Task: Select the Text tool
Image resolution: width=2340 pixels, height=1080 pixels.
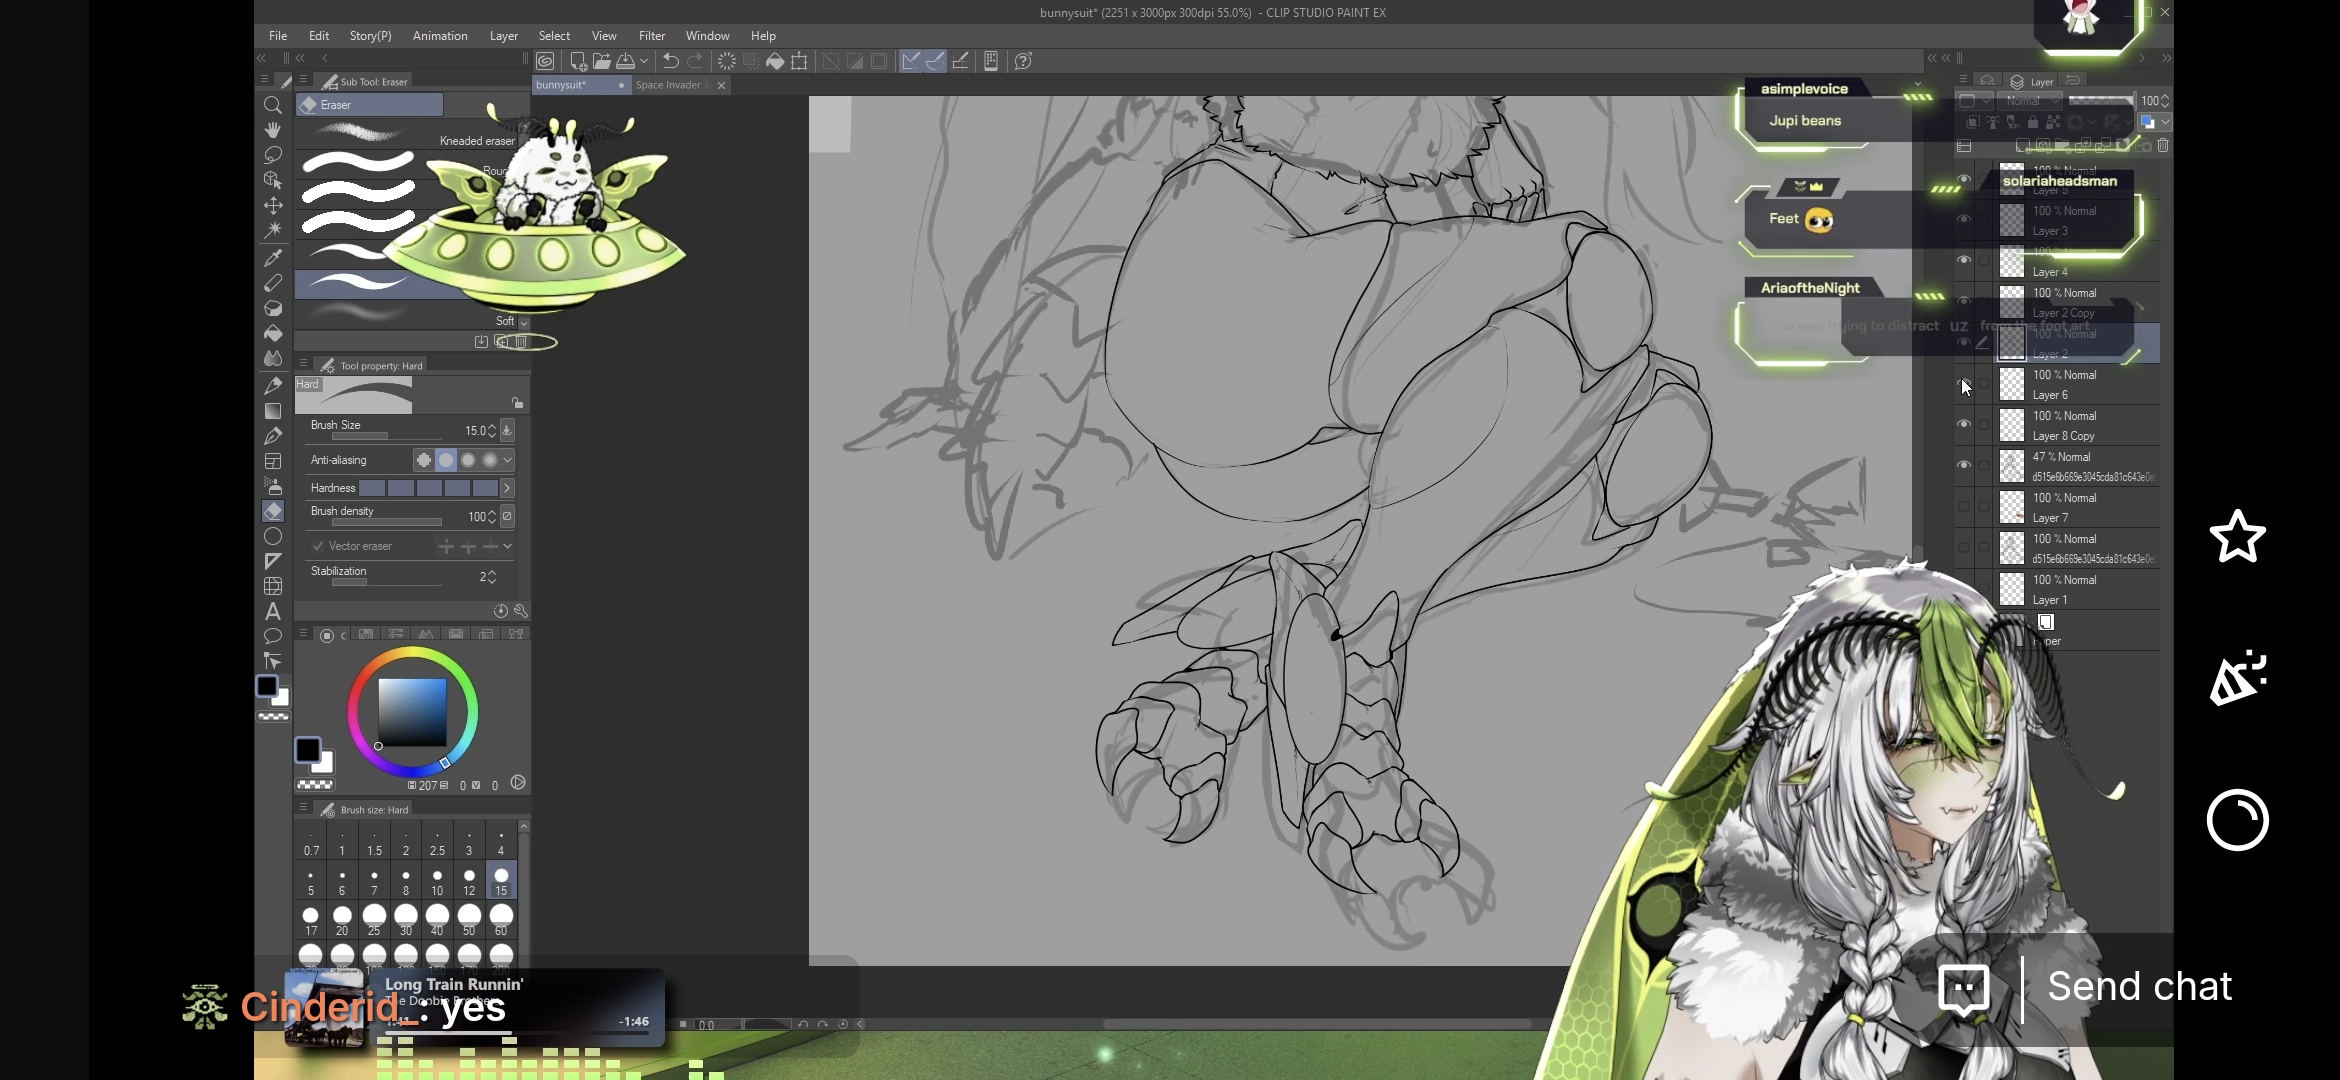Action: (x=272, y=611)
